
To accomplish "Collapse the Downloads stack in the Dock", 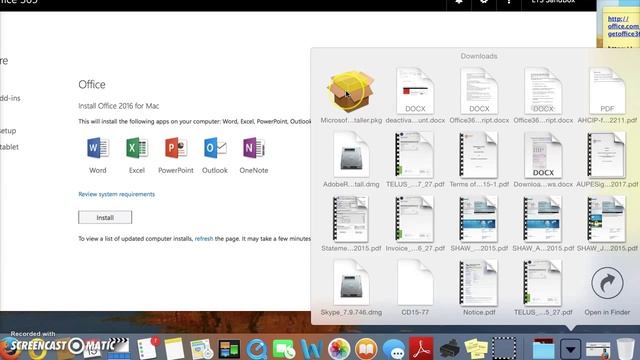I will 571,349.
